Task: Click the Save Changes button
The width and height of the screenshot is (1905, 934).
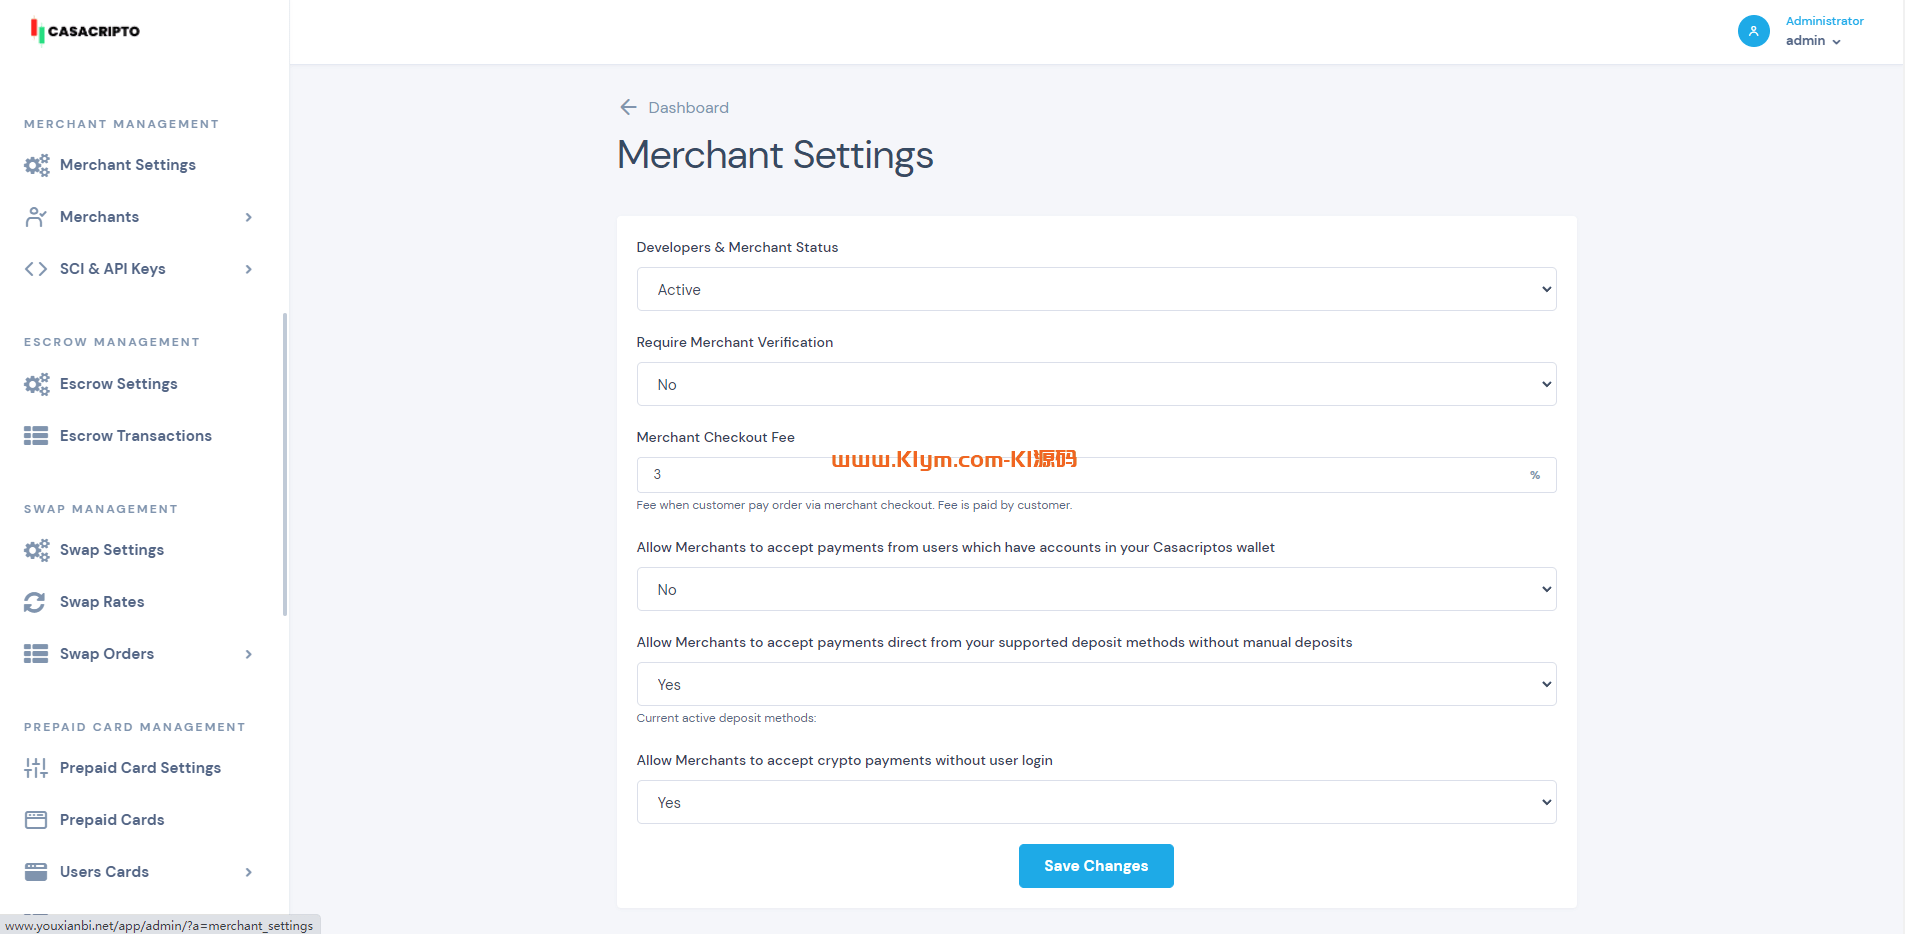Action: (1096, 866)
